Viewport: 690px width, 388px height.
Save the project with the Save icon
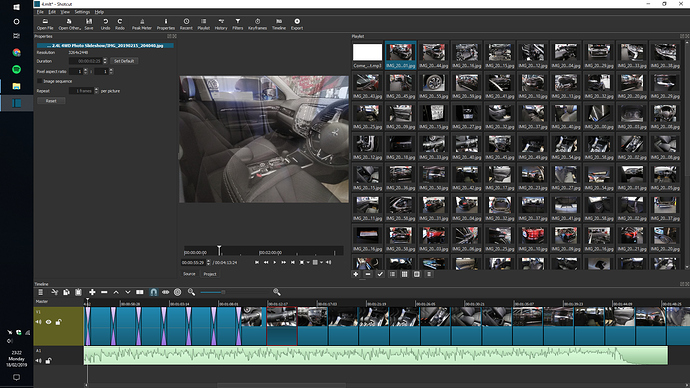pos(89,24)
